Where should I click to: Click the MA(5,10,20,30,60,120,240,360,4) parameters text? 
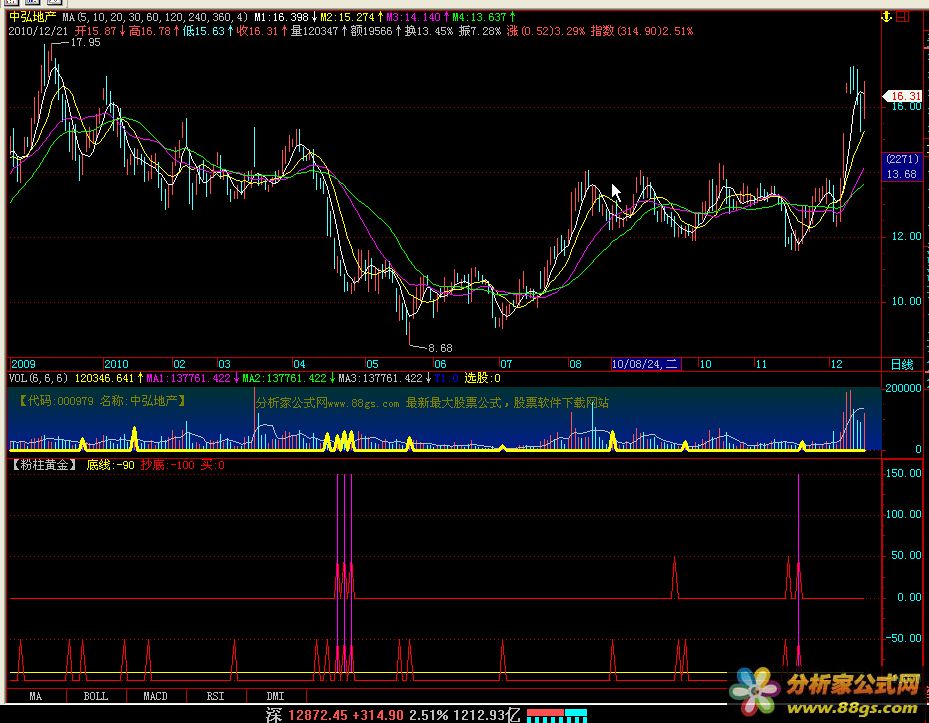[155, 18]
